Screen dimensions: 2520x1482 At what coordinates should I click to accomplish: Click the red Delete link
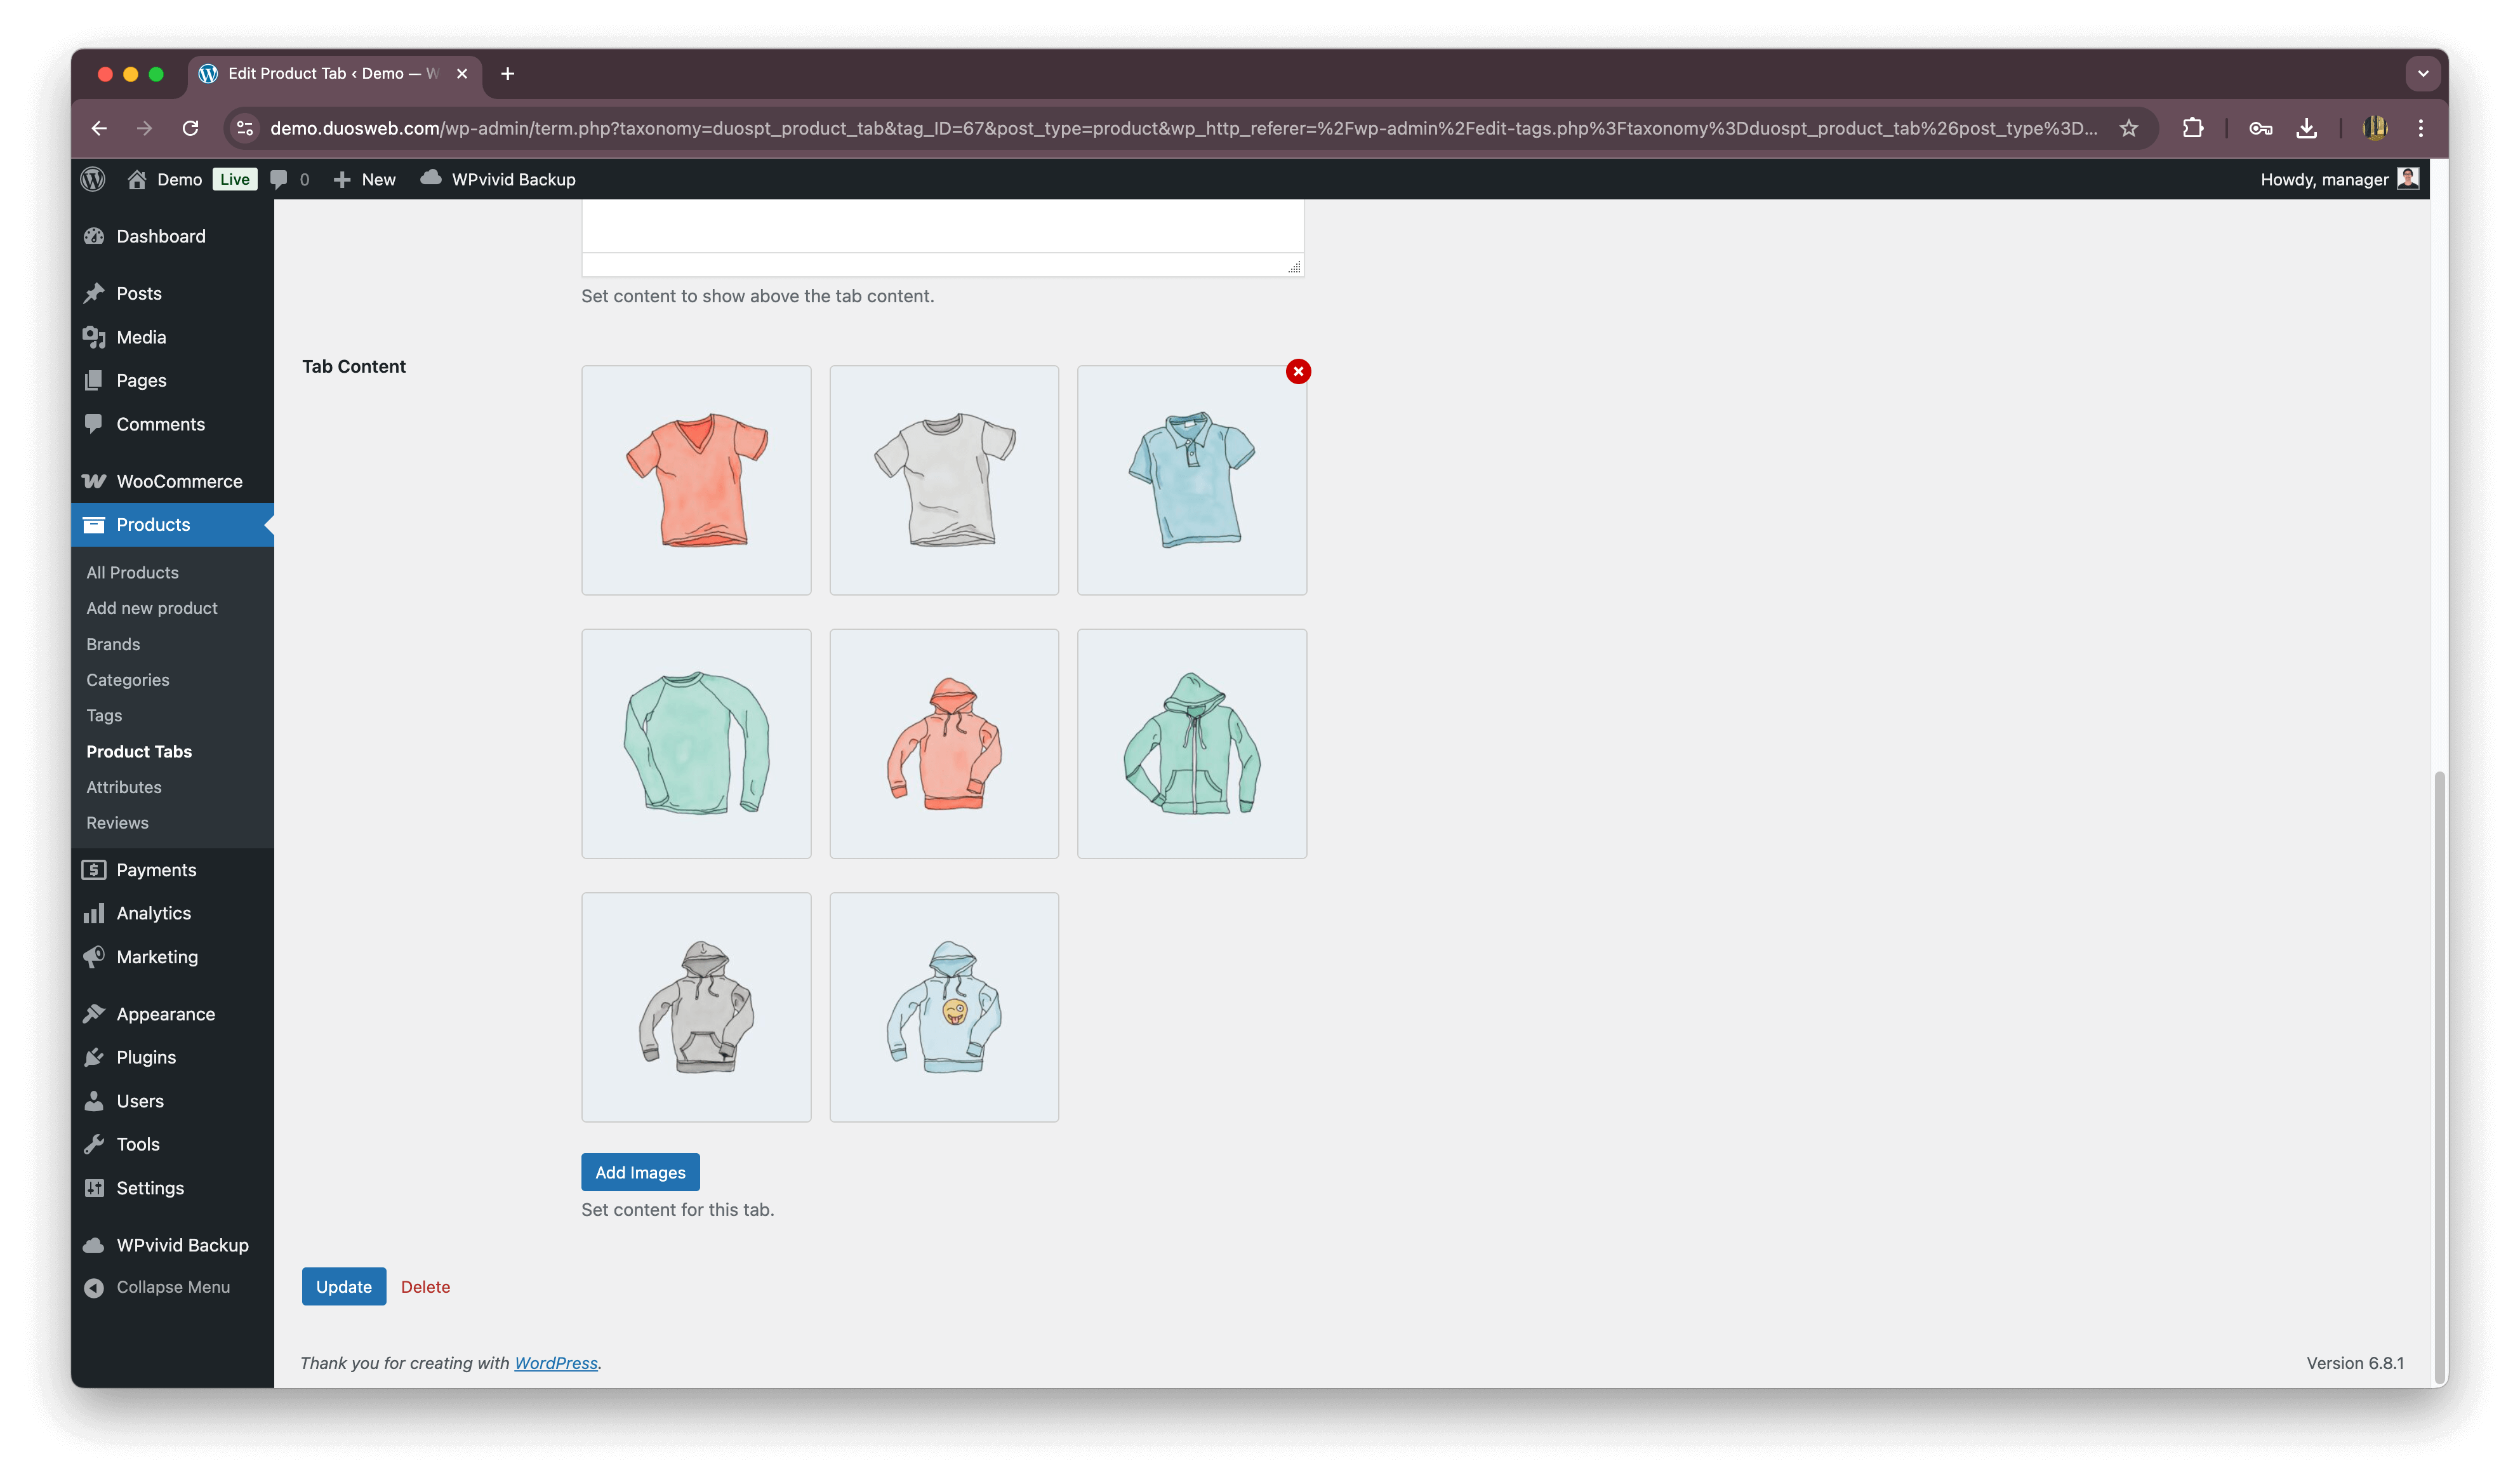425,1287
